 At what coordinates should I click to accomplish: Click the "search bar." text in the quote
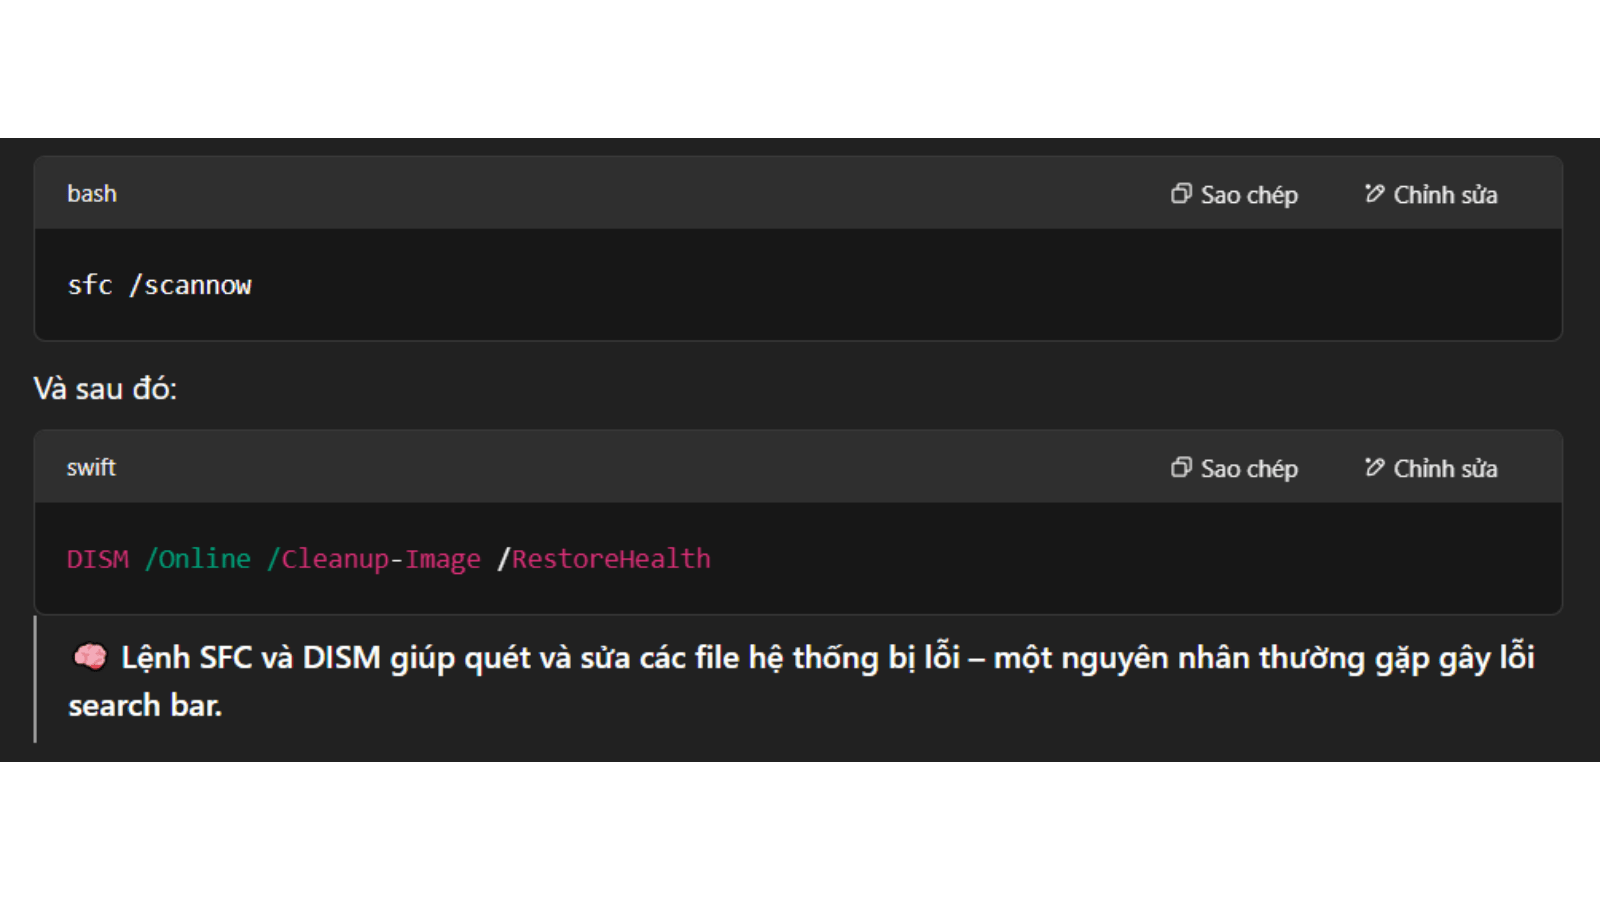(x=145, y=705)
